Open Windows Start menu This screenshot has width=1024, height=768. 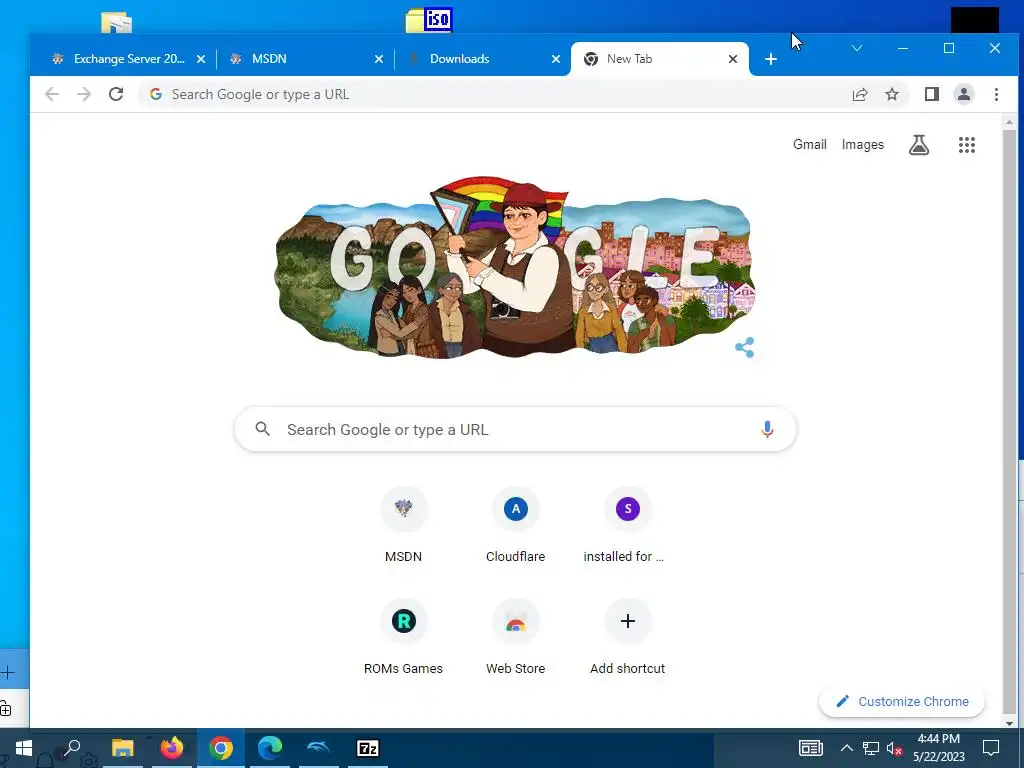[24, 748]
